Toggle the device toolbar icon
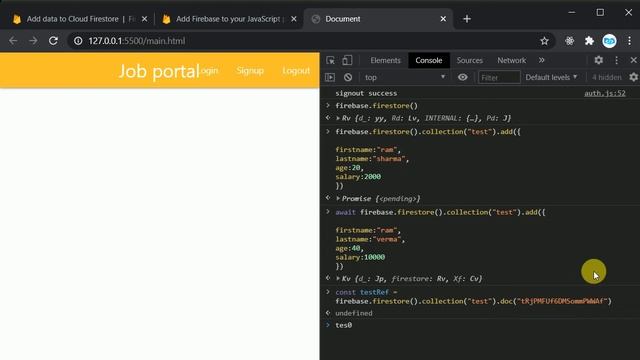The image size is (640, 360). point(347,60)
